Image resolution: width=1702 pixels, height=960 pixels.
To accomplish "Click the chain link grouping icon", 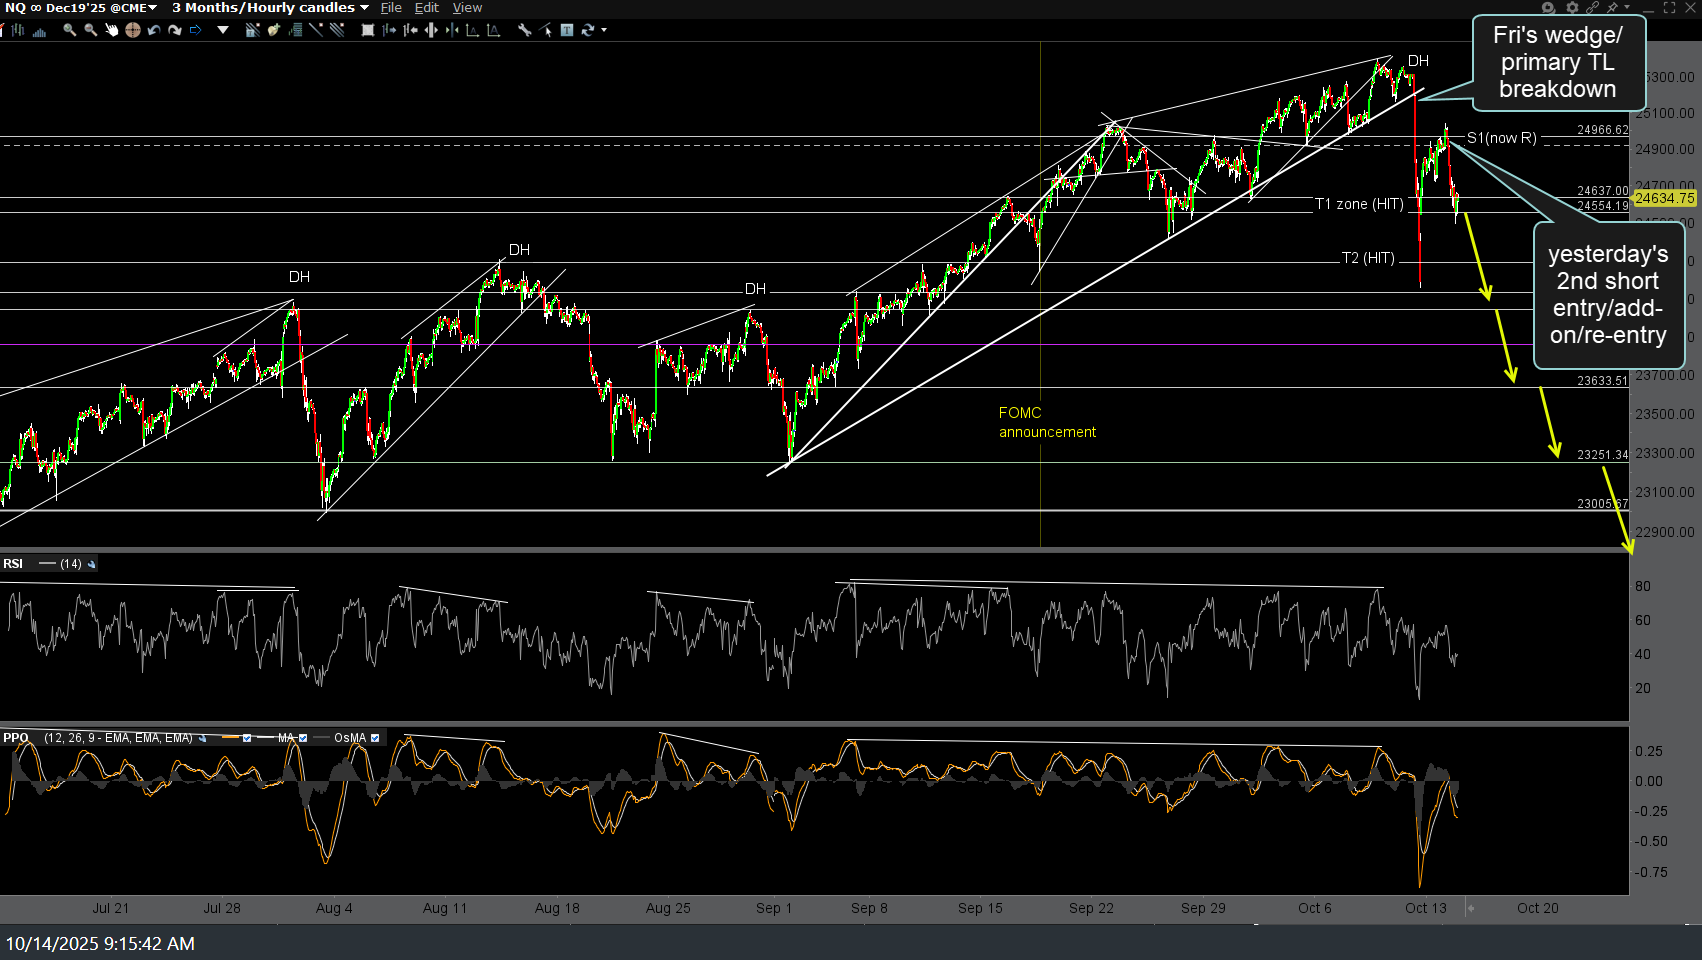I will point(1592,8).
